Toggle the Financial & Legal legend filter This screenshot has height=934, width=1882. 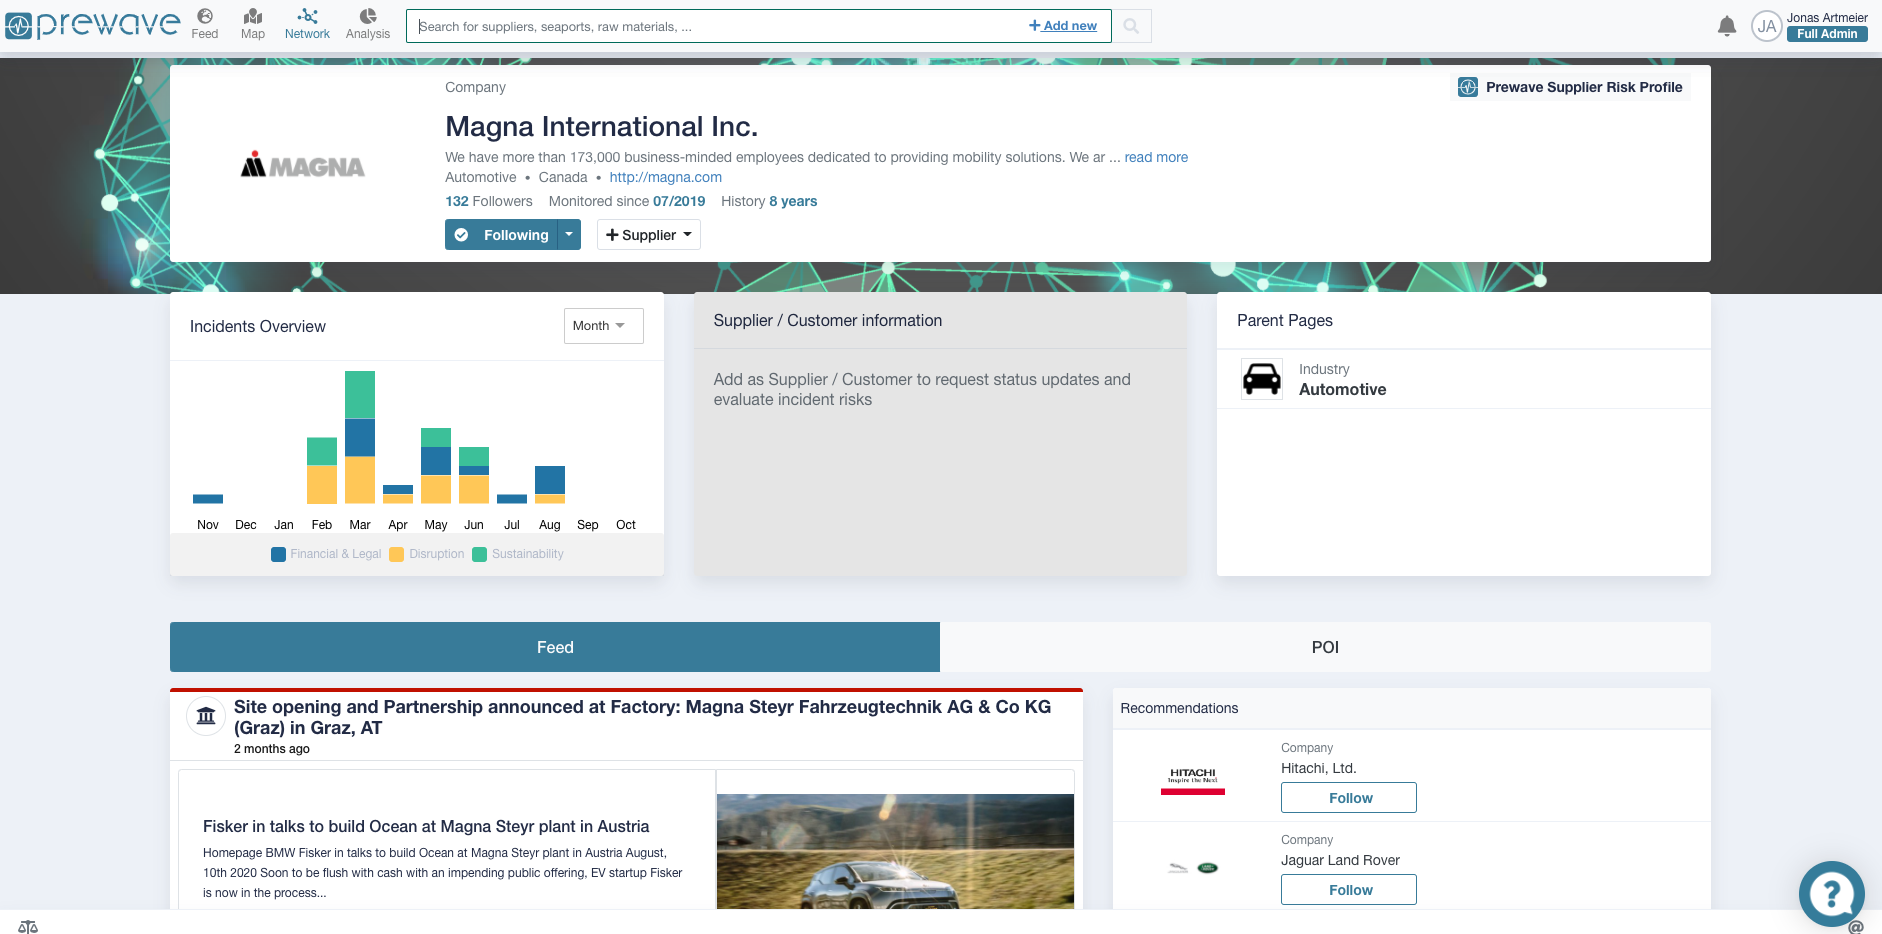325,553
